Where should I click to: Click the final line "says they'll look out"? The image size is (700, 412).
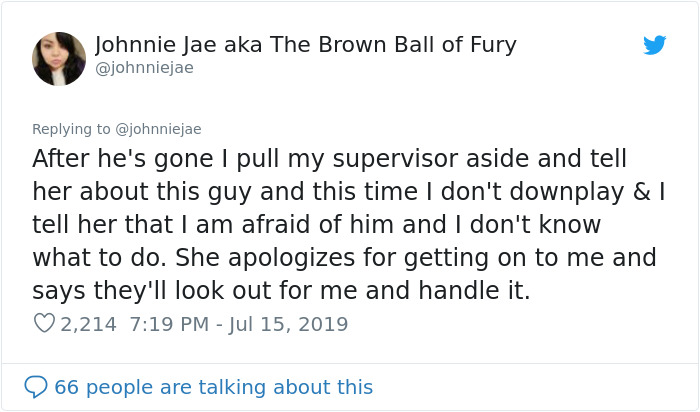point(281,291)
